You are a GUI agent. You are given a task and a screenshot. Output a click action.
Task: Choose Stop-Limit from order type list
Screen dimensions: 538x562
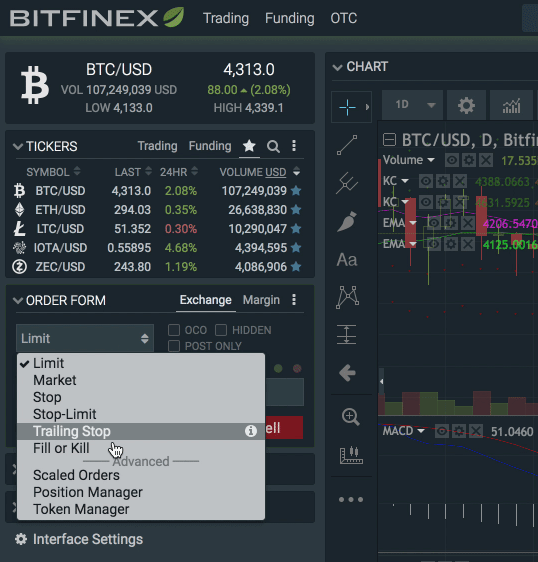141,414
